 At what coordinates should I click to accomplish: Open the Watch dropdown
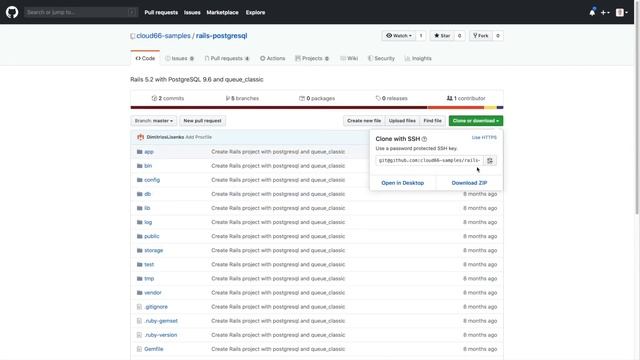tap(399, 36)
